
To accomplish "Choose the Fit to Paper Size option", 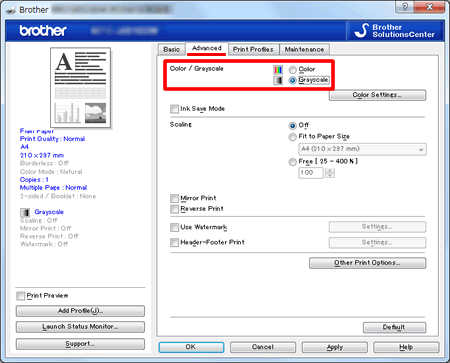I will point(292,137).
